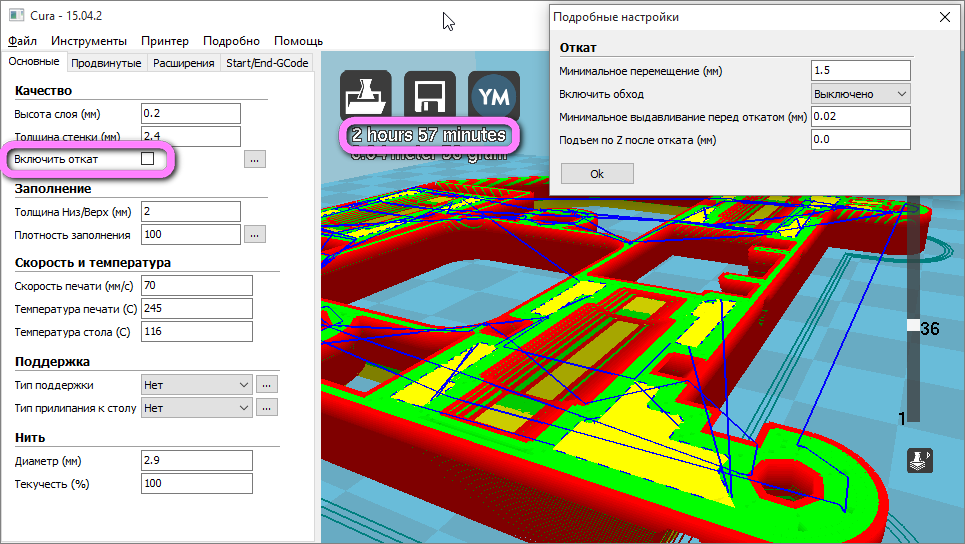Click '...' button next to Тип поддержки

[x=266, y=384]
